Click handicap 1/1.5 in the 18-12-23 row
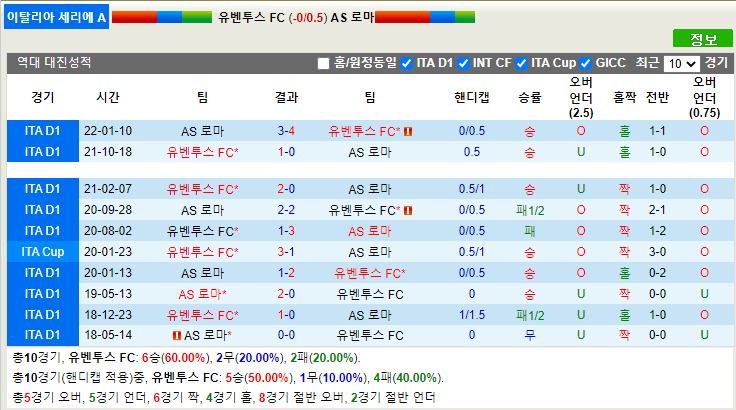 tap(472, 315)
